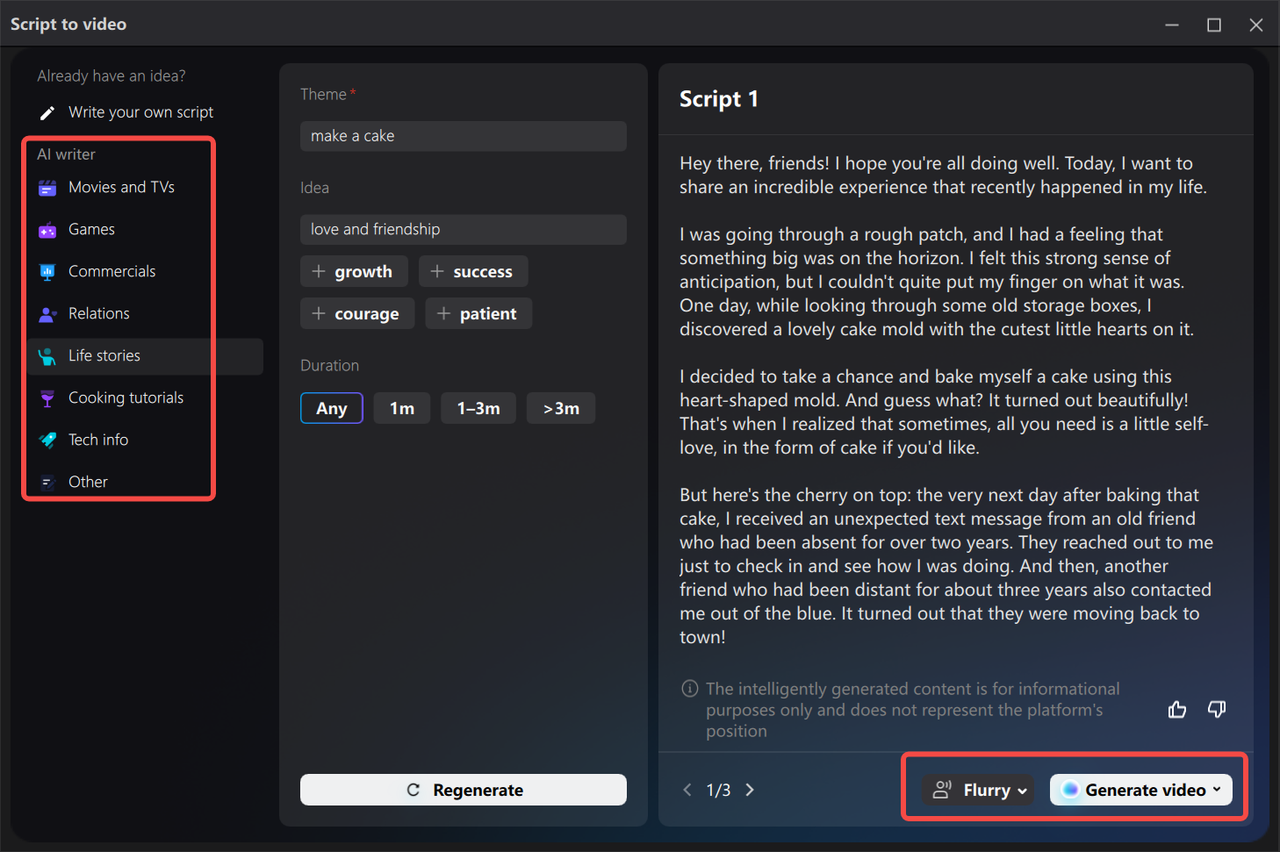1280x852 pixels.
Task: Switch to the Life stories category
Action: click(105, 355)
